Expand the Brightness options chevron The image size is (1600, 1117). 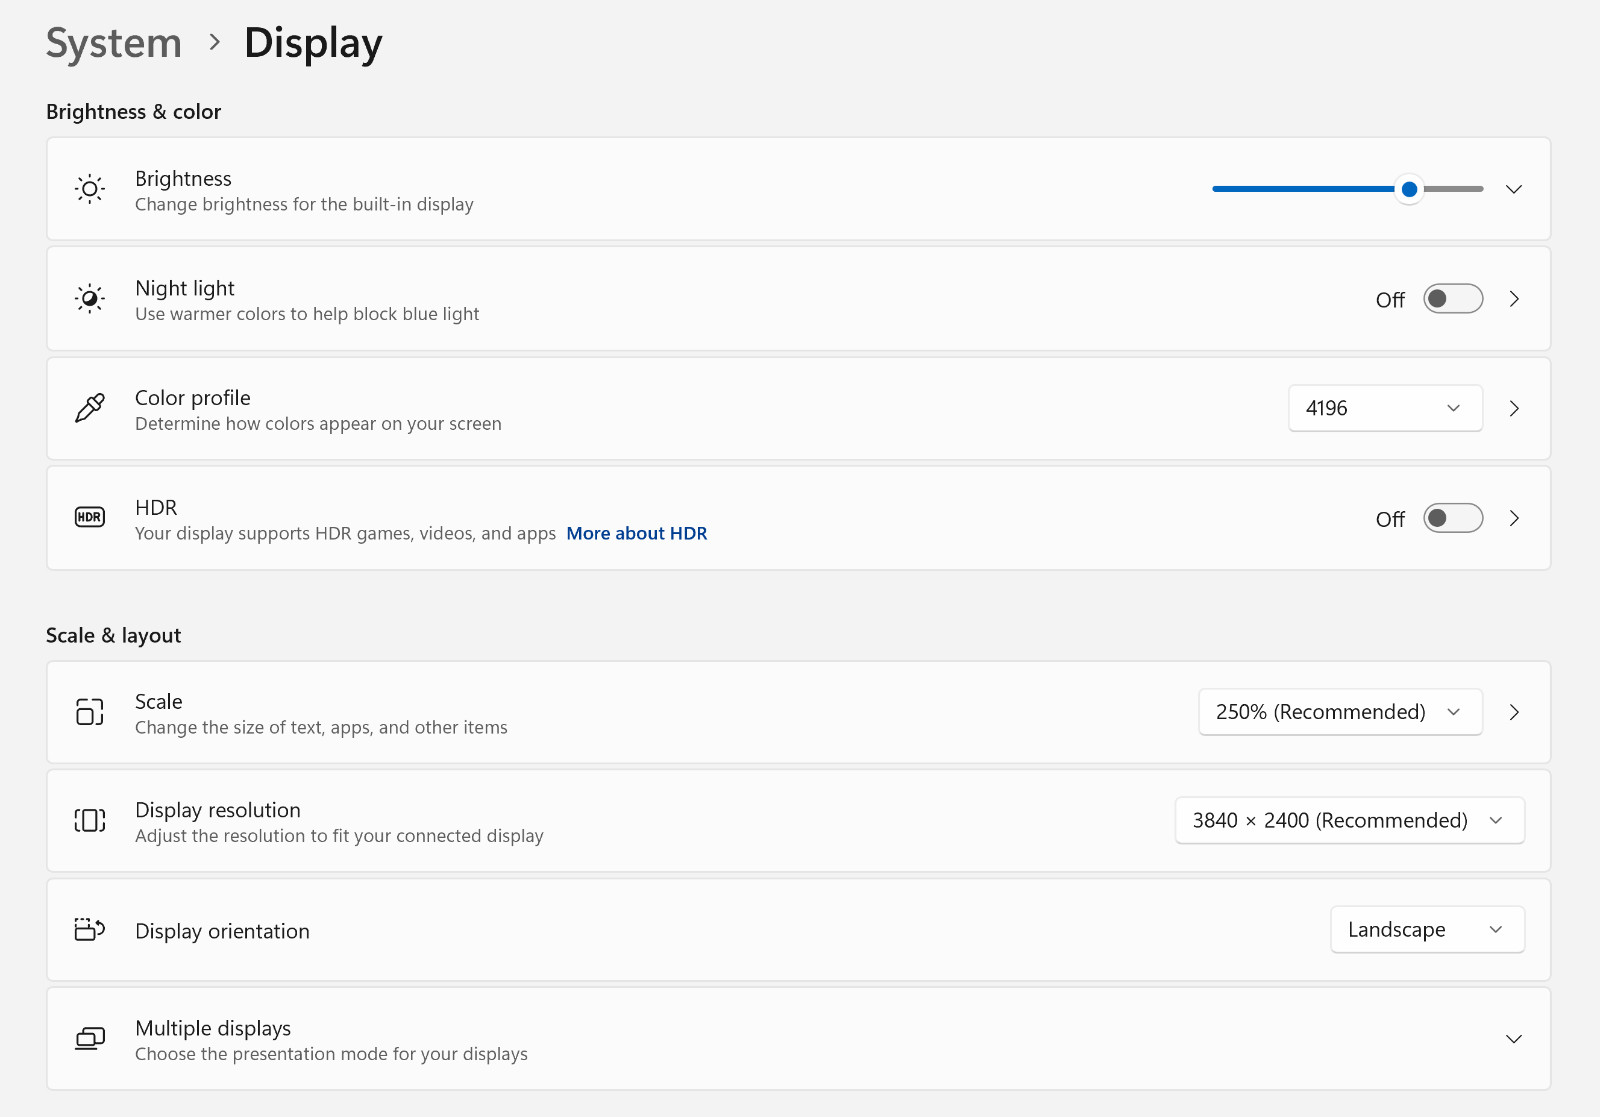(x=1514, y=189)
